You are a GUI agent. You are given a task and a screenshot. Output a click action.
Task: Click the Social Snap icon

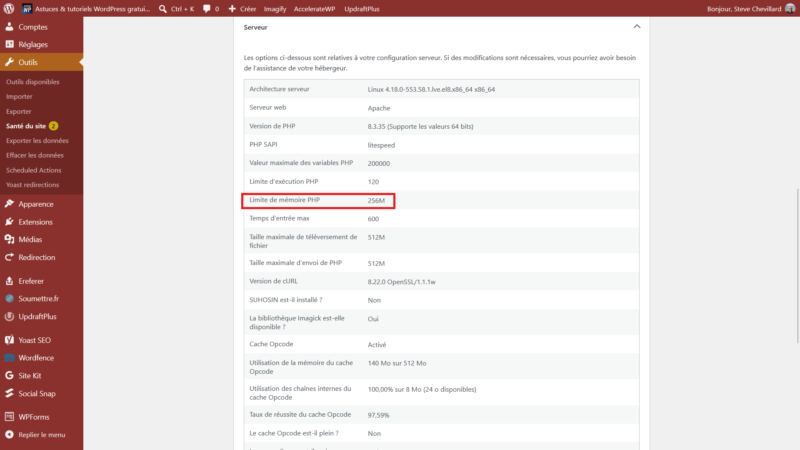pyautogui.click(x=9, y=393)
